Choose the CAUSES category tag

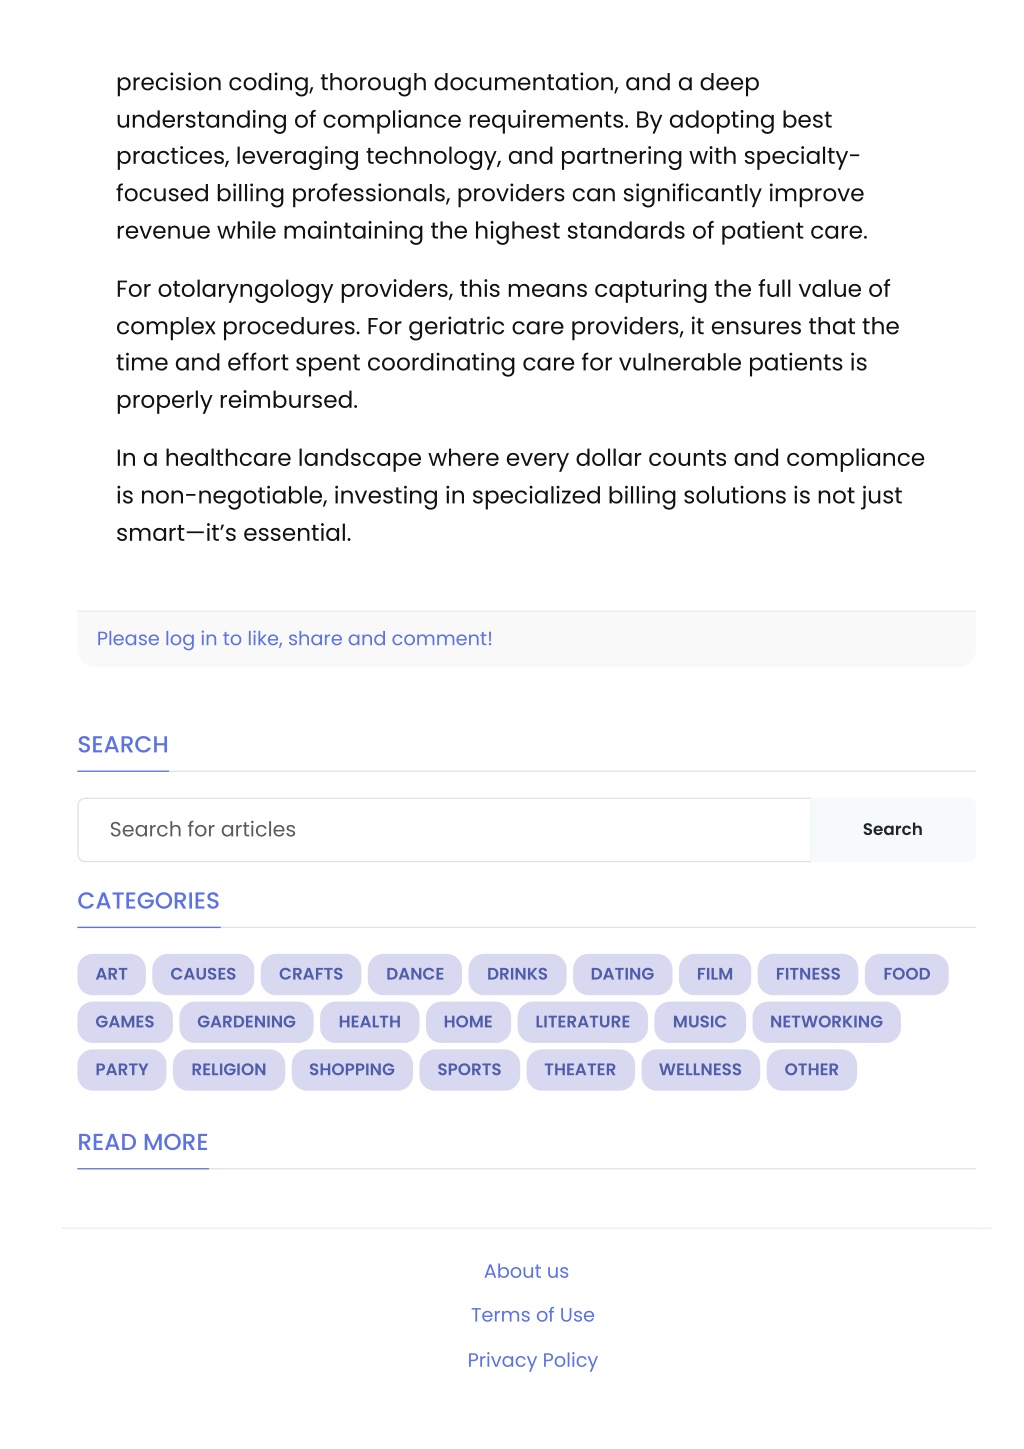point(203,974)
